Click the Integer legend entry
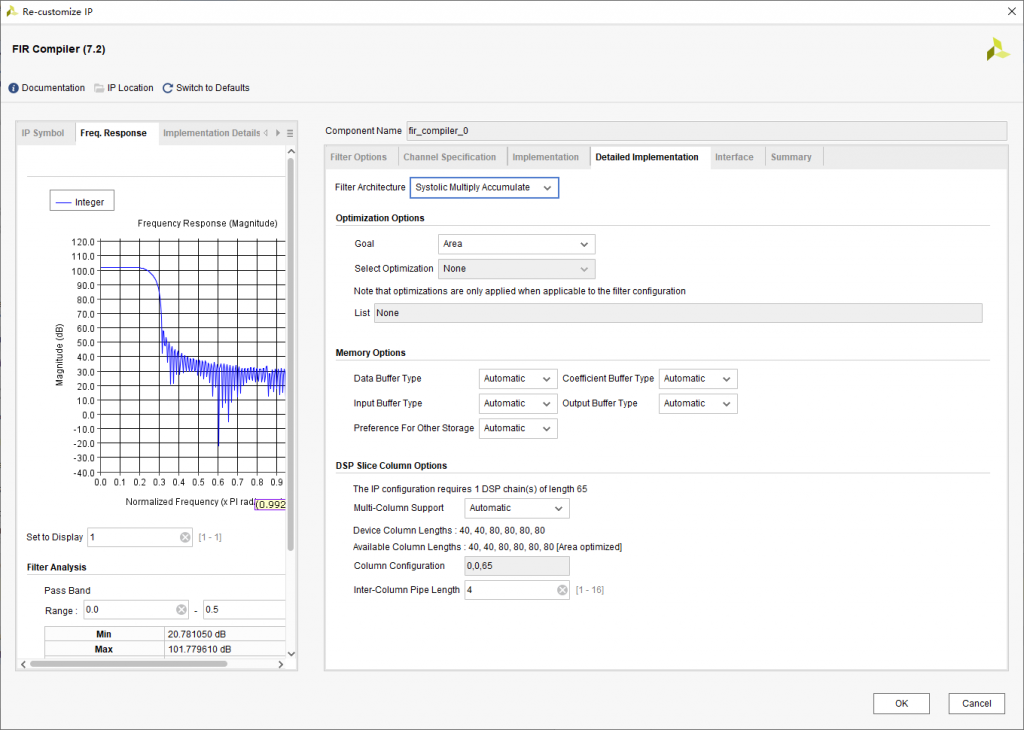This screenshot has width=1024, height=730. pyautogui.click(x=82, y=202)
